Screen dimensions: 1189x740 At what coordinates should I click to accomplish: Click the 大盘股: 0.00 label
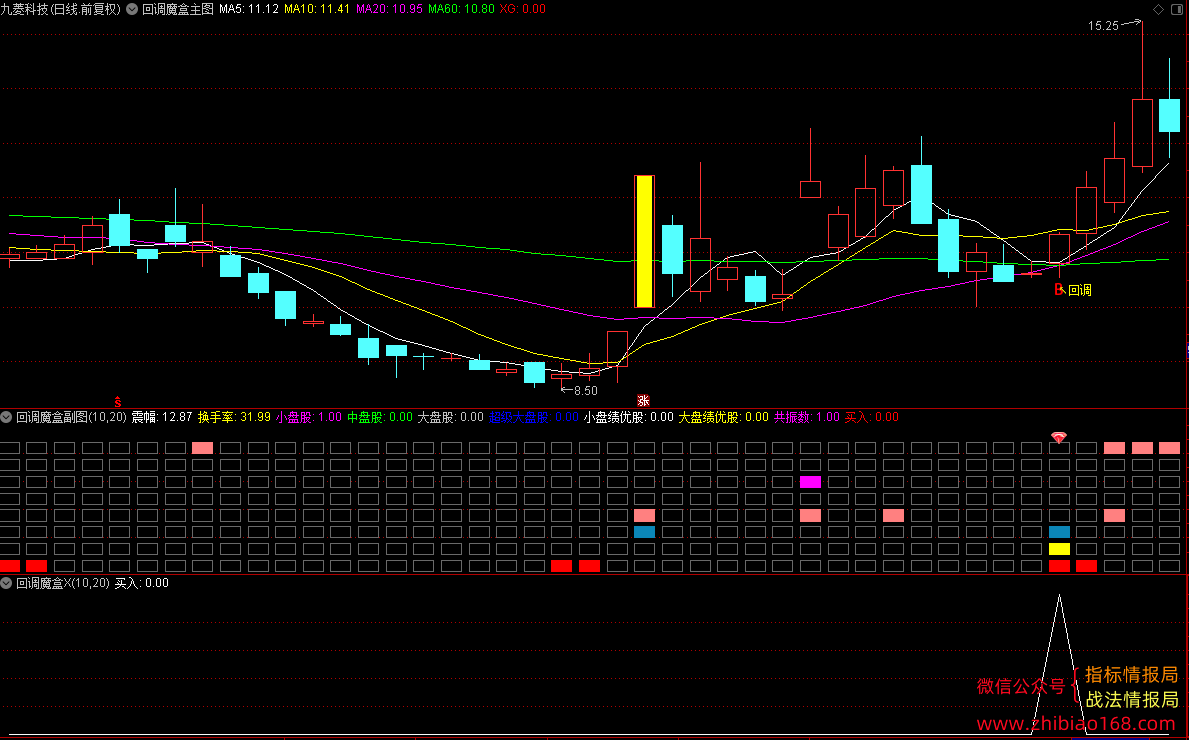click(x=450, y=417)
